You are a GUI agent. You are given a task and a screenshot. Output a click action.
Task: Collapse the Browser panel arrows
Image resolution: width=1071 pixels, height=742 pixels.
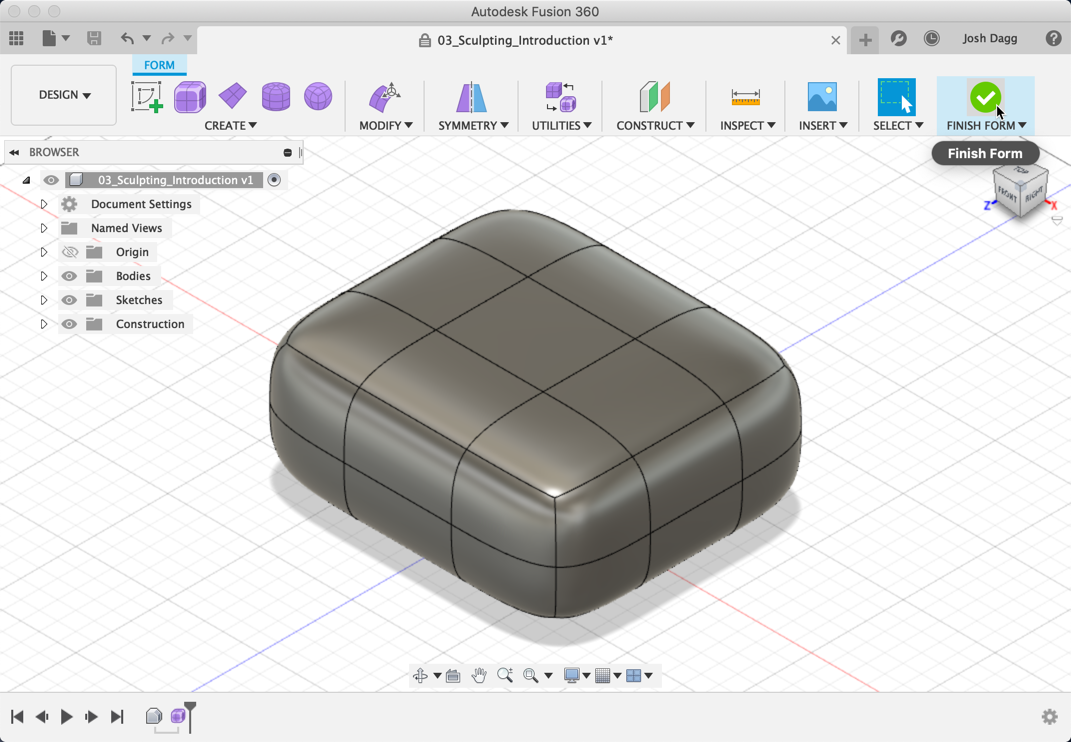(14, 152)
